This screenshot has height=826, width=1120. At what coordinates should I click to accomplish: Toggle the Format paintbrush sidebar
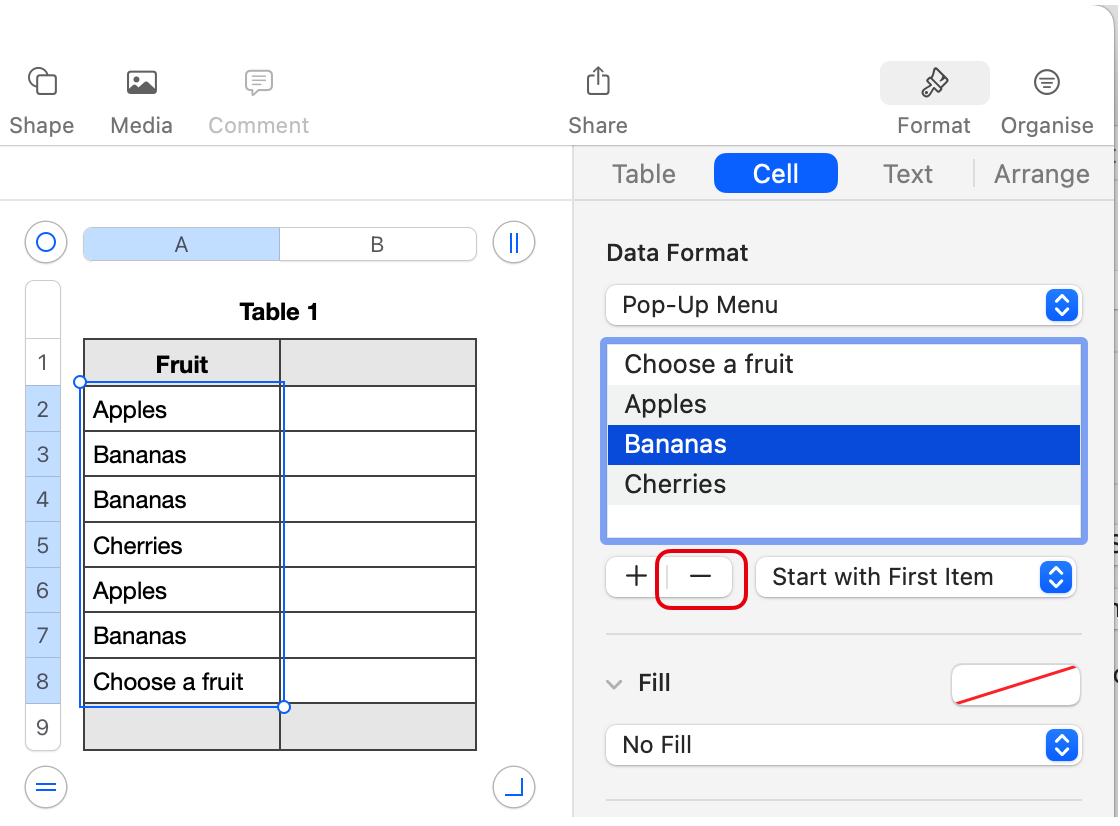pyautogui.click(x=934, y=83)
